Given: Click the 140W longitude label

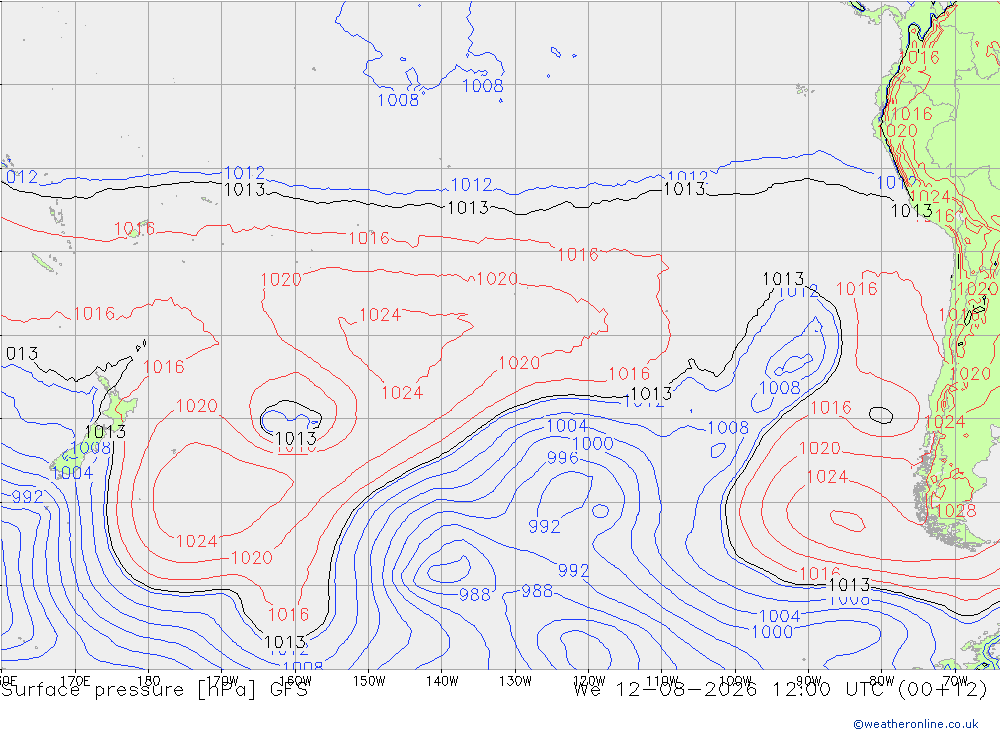Looking at the screenshot, I should pos(442,681).
